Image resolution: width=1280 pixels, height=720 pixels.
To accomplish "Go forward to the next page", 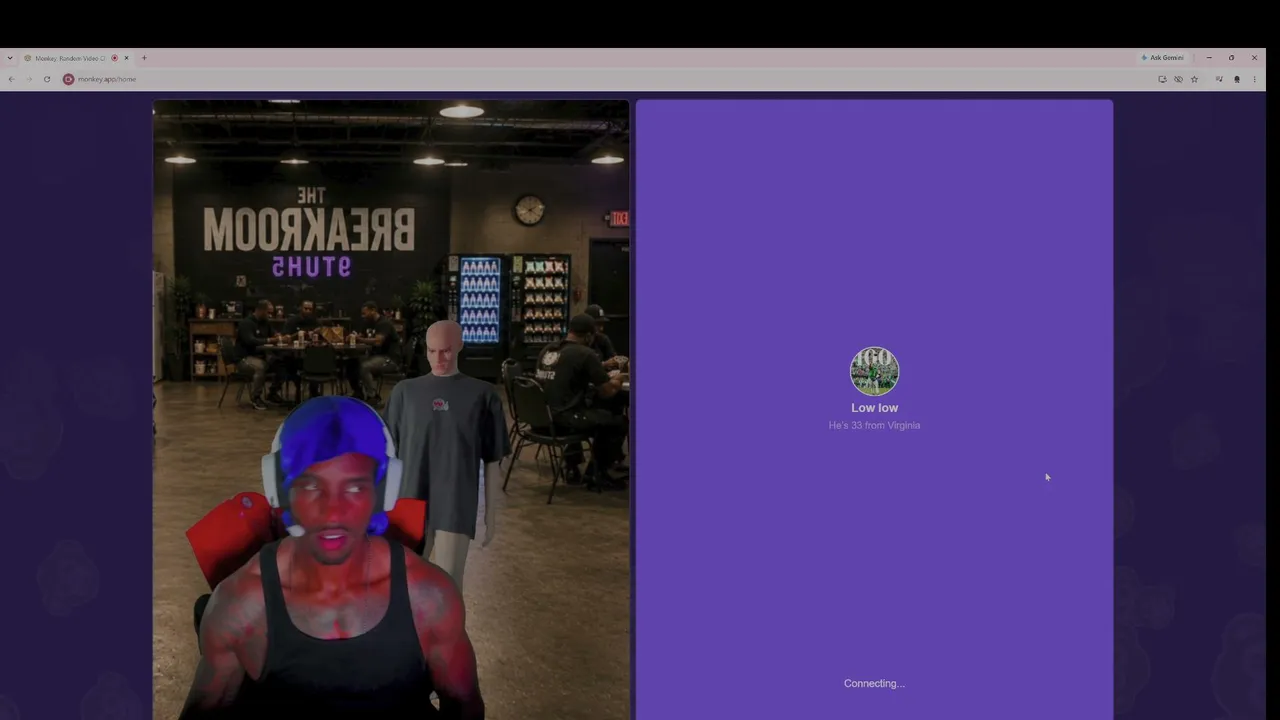I will coord(29,79).
